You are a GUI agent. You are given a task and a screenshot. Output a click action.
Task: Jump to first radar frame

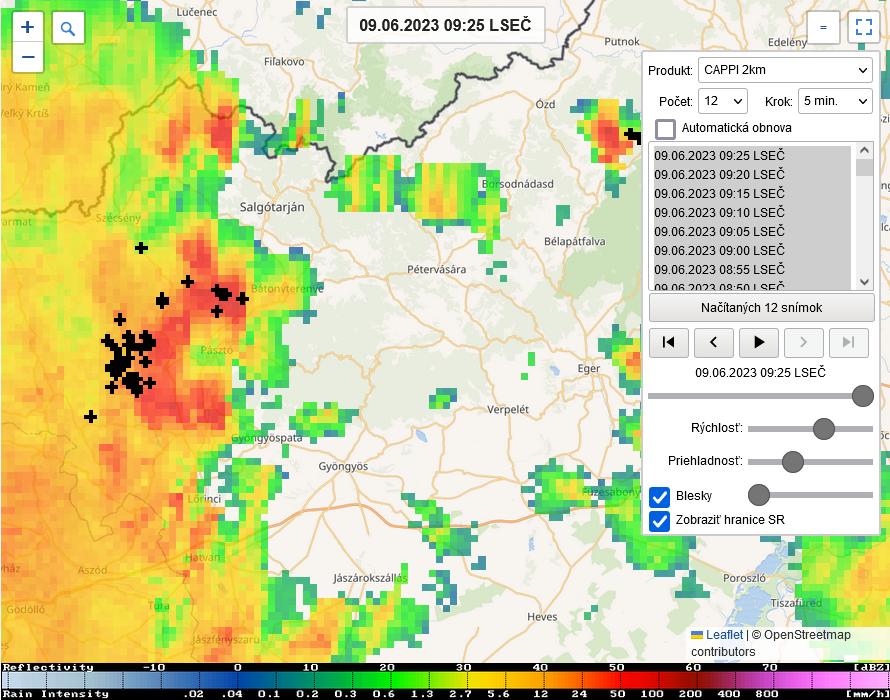coord(669,342)
